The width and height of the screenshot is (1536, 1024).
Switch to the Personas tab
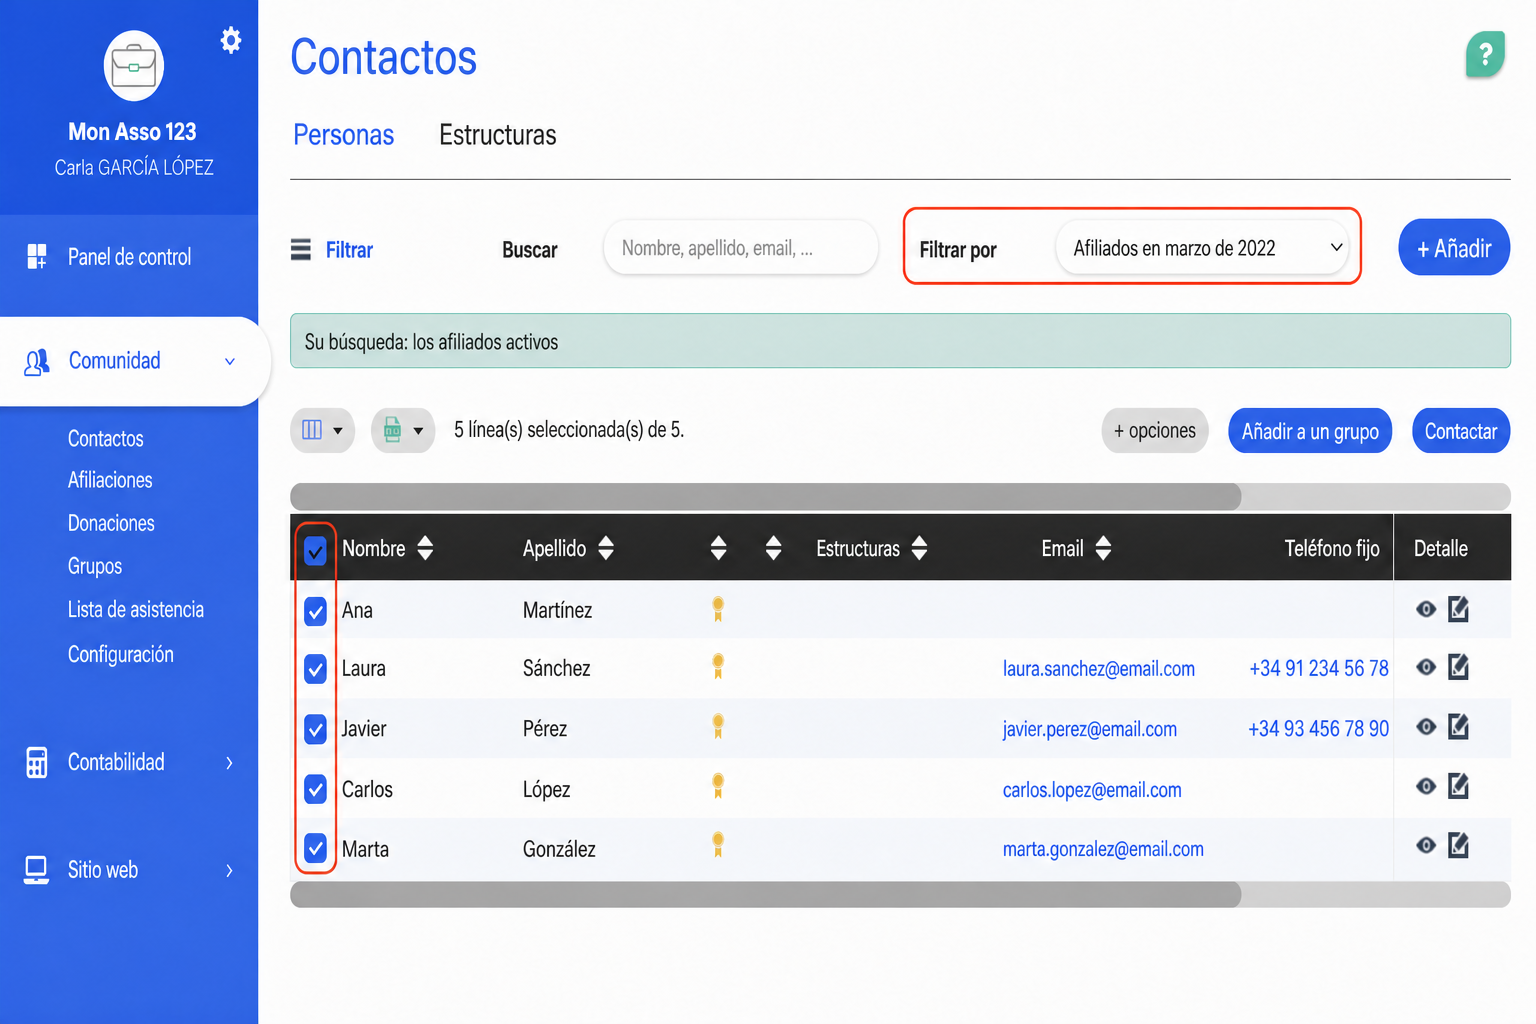(x=344, y=135)
